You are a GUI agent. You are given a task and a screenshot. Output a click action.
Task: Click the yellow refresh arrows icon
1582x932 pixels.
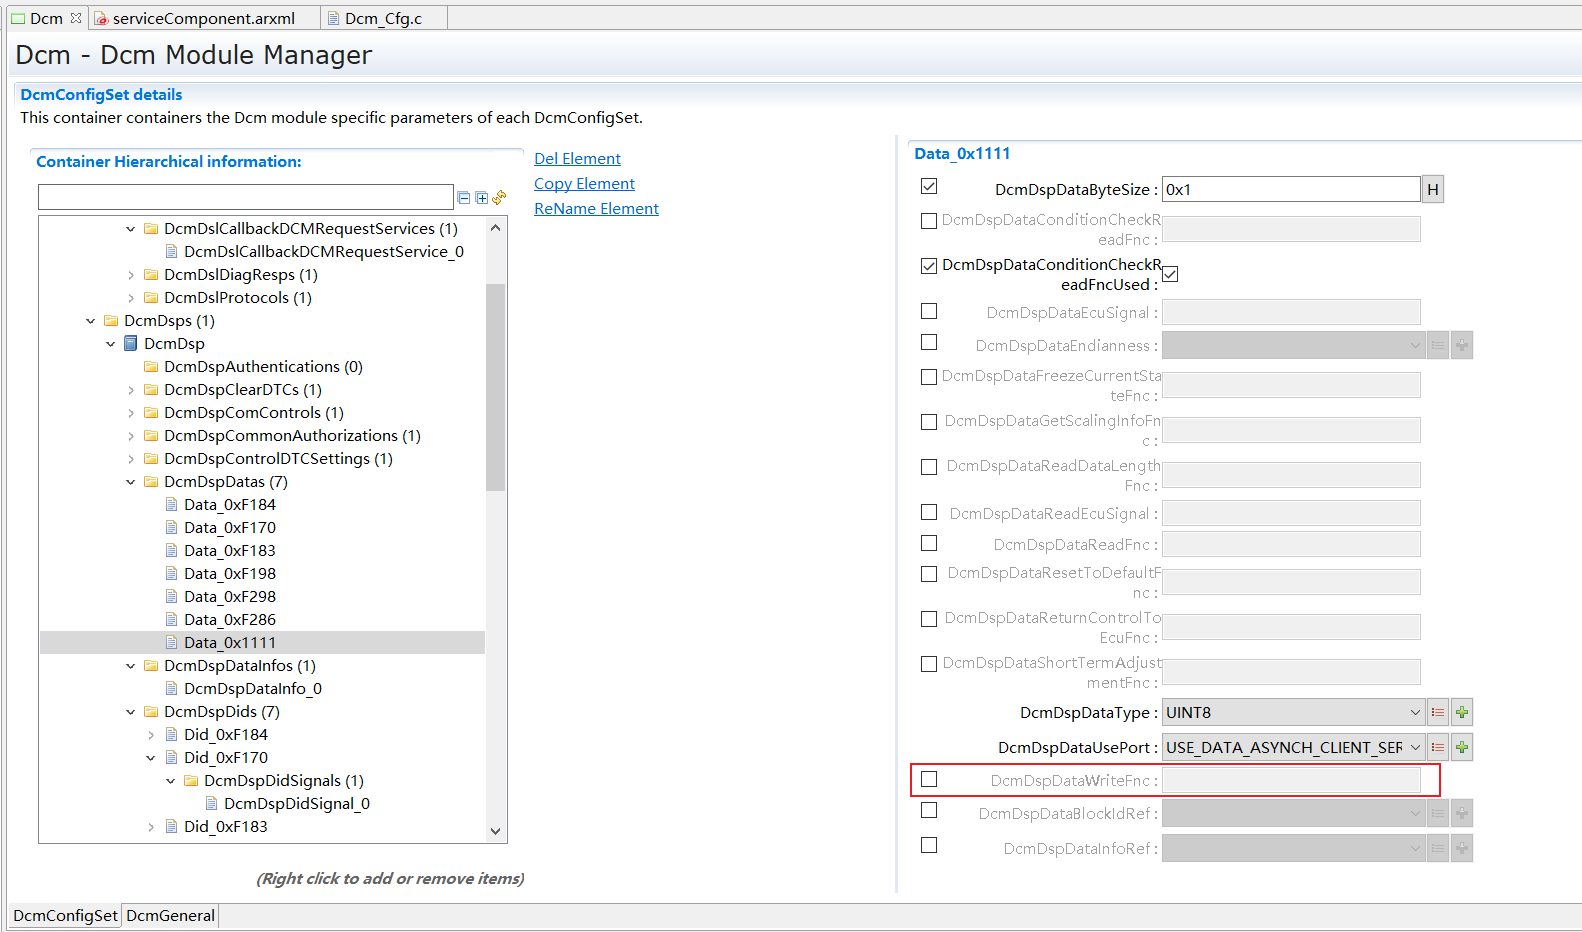[x=499, y=198]
